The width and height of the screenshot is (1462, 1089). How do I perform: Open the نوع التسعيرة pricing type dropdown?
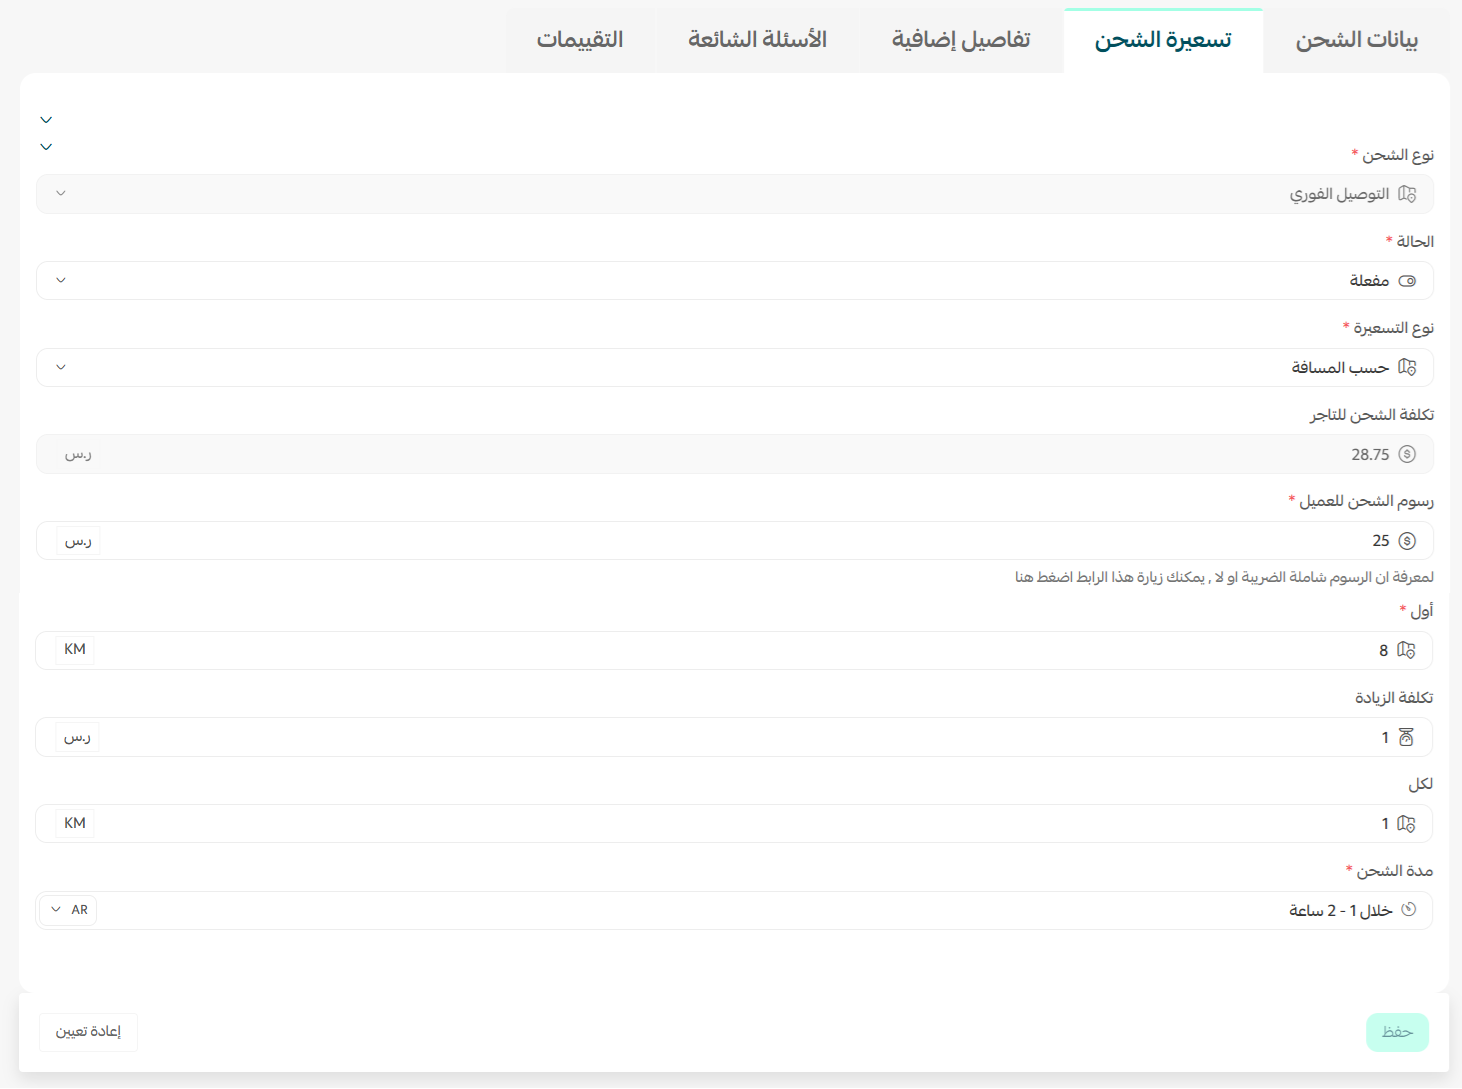pos(734,367)
